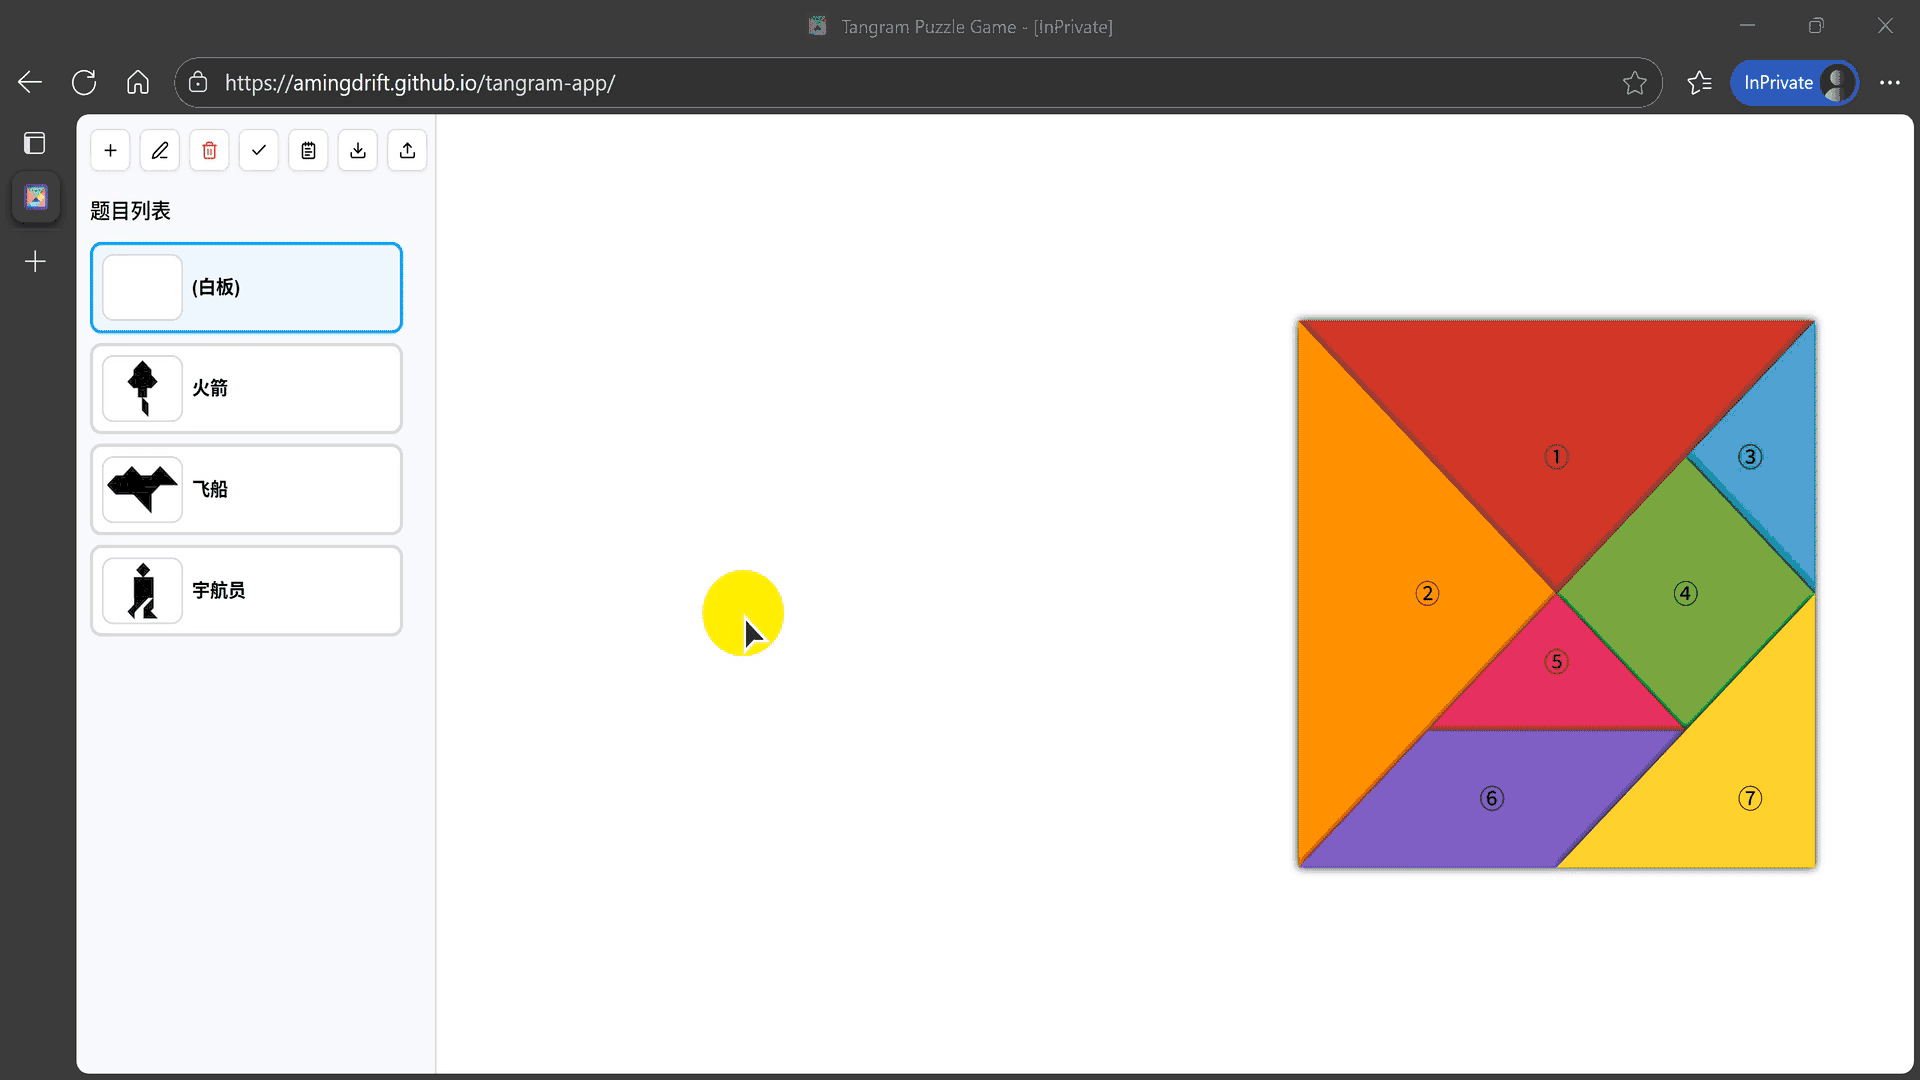1920x1080 pixels.
Task: Select the 宇航员 astronaut puzzle
Action: click(x=246, y=591)
